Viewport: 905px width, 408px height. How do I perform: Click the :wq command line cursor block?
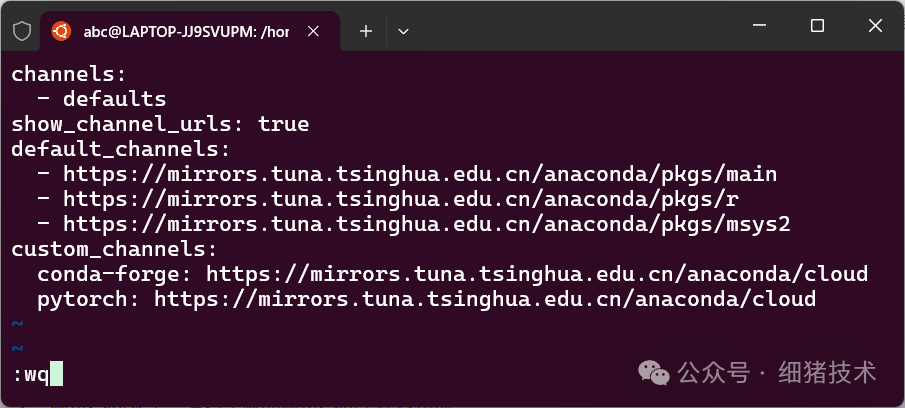56,374
